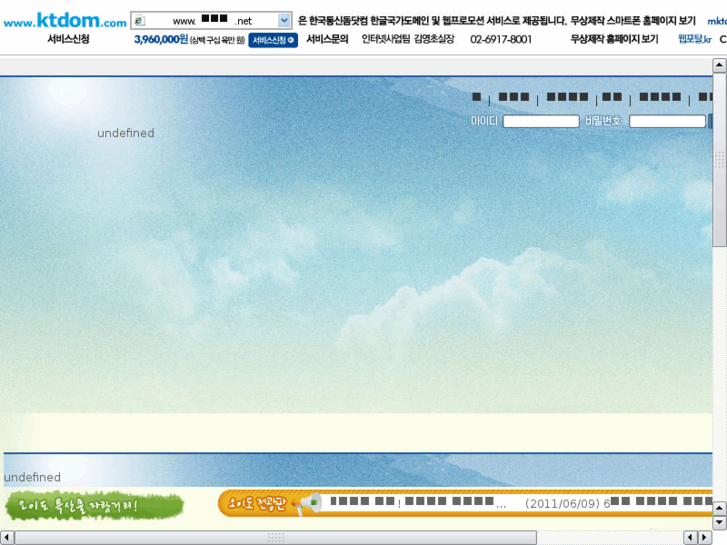Click the upper scroll arrow at bottom right
Image resolution: width=727 pixels, height=545 pixels.
pos(719,508)
